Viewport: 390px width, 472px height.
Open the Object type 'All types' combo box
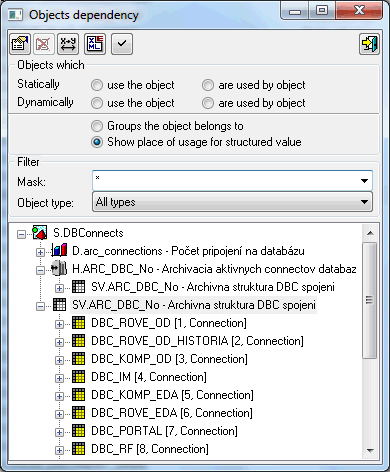[232, 201]
